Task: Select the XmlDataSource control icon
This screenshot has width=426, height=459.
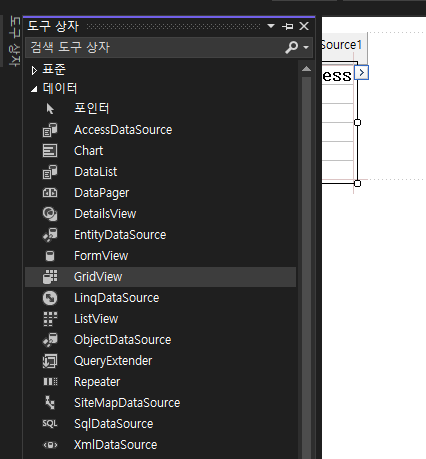Action: pyautogui.click(x=50, y=445)
